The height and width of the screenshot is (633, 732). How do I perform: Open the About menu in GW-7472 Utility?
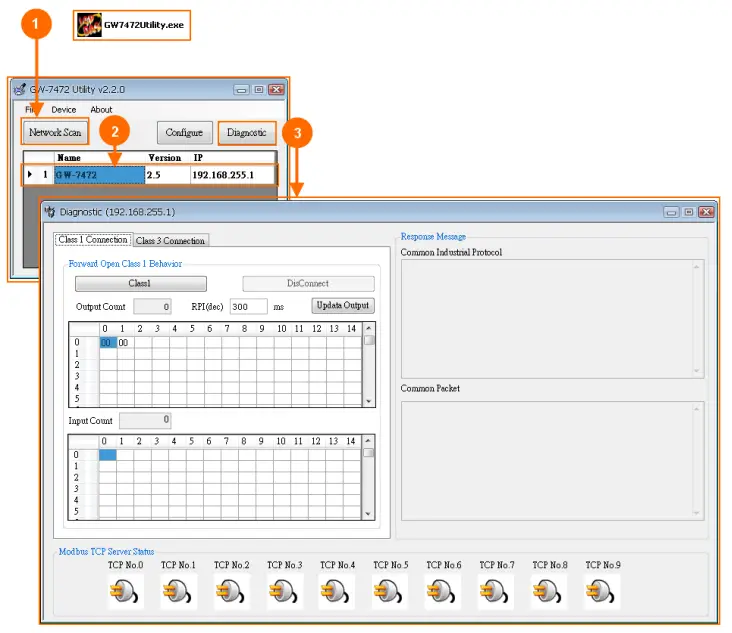(x=101, y=110)
